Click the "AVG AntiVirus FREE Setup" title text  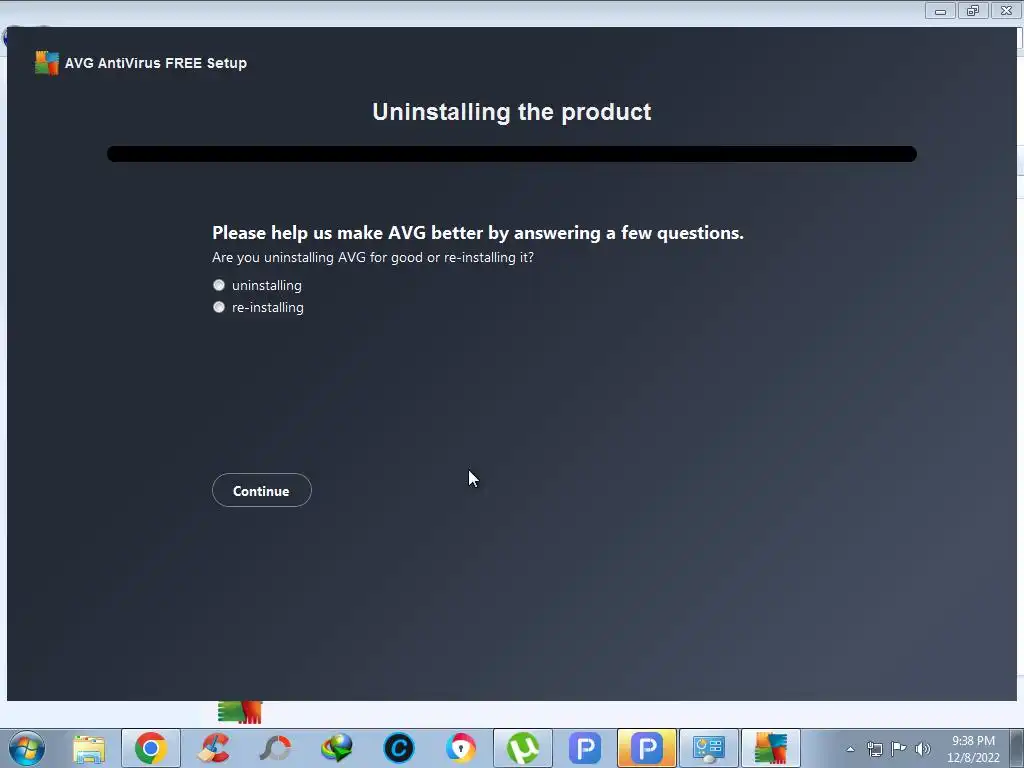155,63
